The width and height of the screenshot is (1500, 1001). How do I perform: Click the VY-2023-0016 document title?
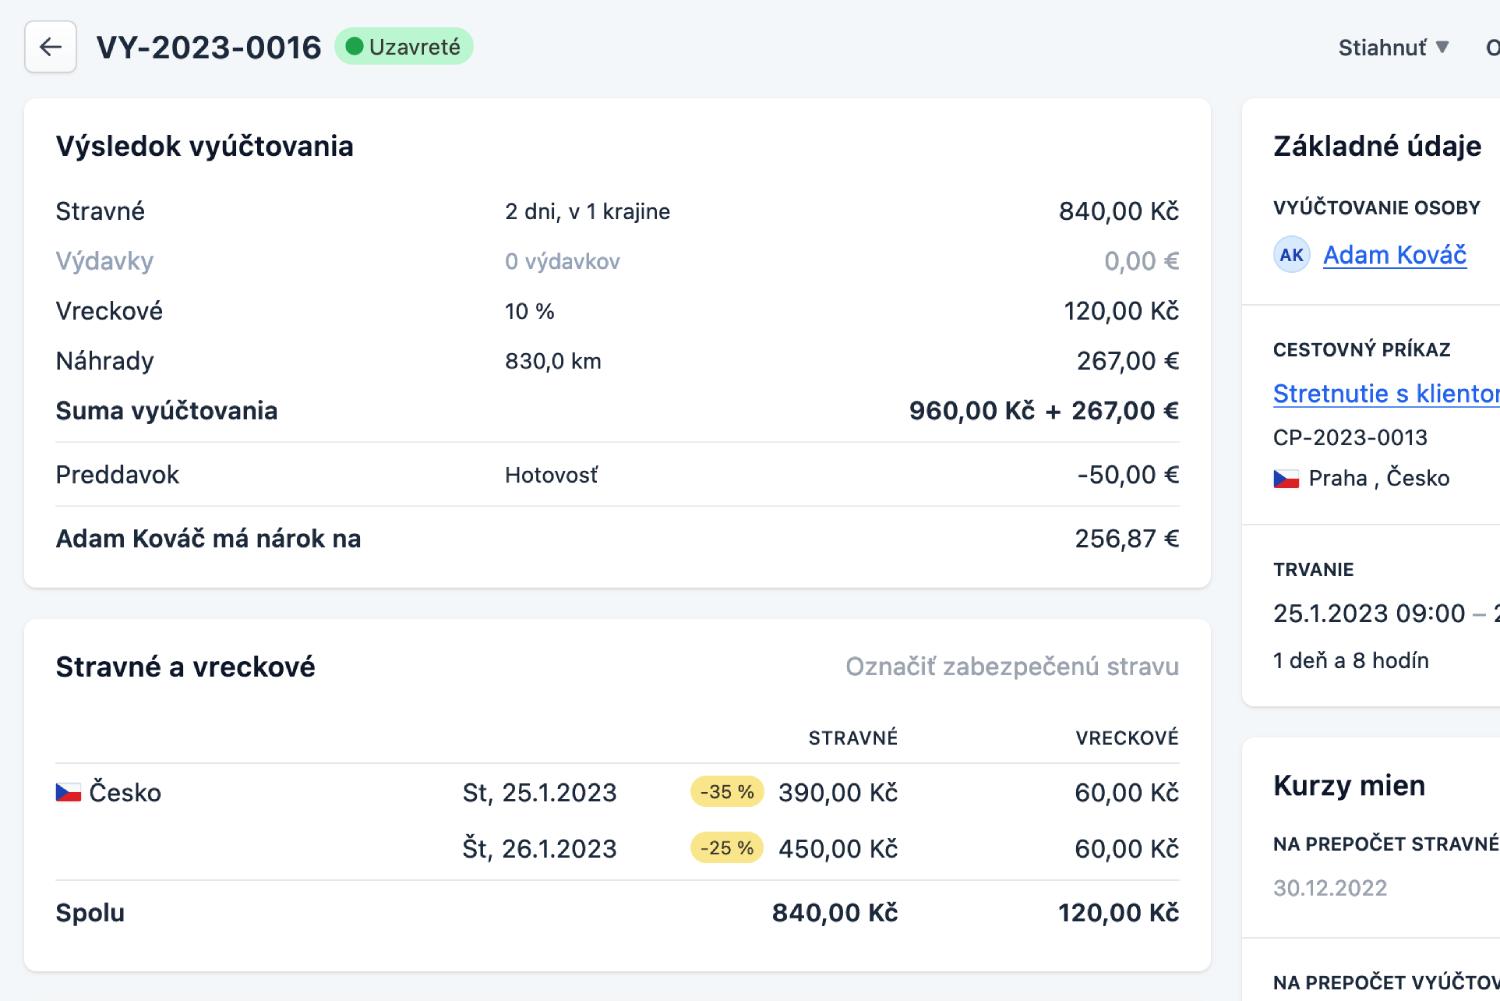(208, 47)
